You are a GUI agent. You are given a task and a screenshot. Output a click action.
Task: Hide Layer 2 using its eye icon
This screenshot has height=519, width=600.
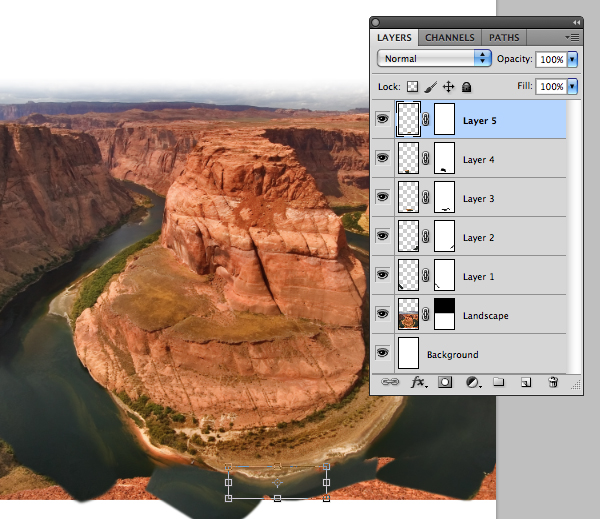(382, 236)
